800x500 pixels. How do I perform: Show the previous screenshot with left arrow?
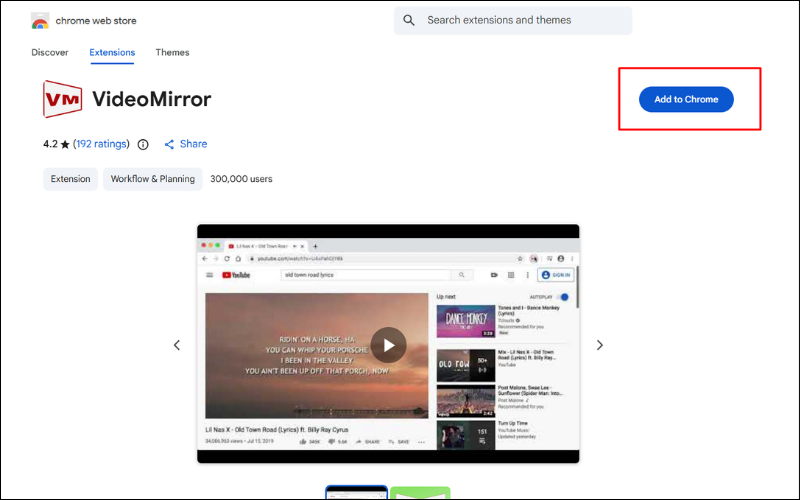pos(177,345)
